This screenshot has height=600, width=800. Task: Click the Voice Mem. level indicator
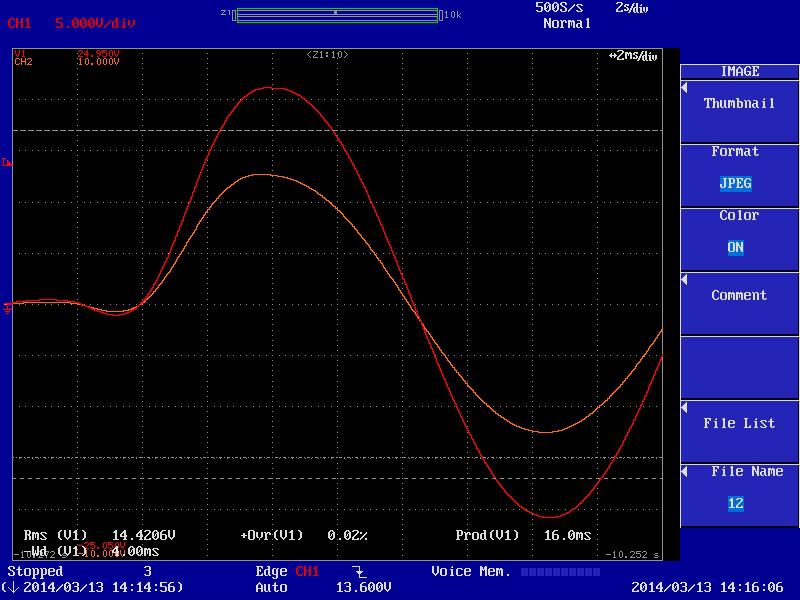(x=560, y=572)
